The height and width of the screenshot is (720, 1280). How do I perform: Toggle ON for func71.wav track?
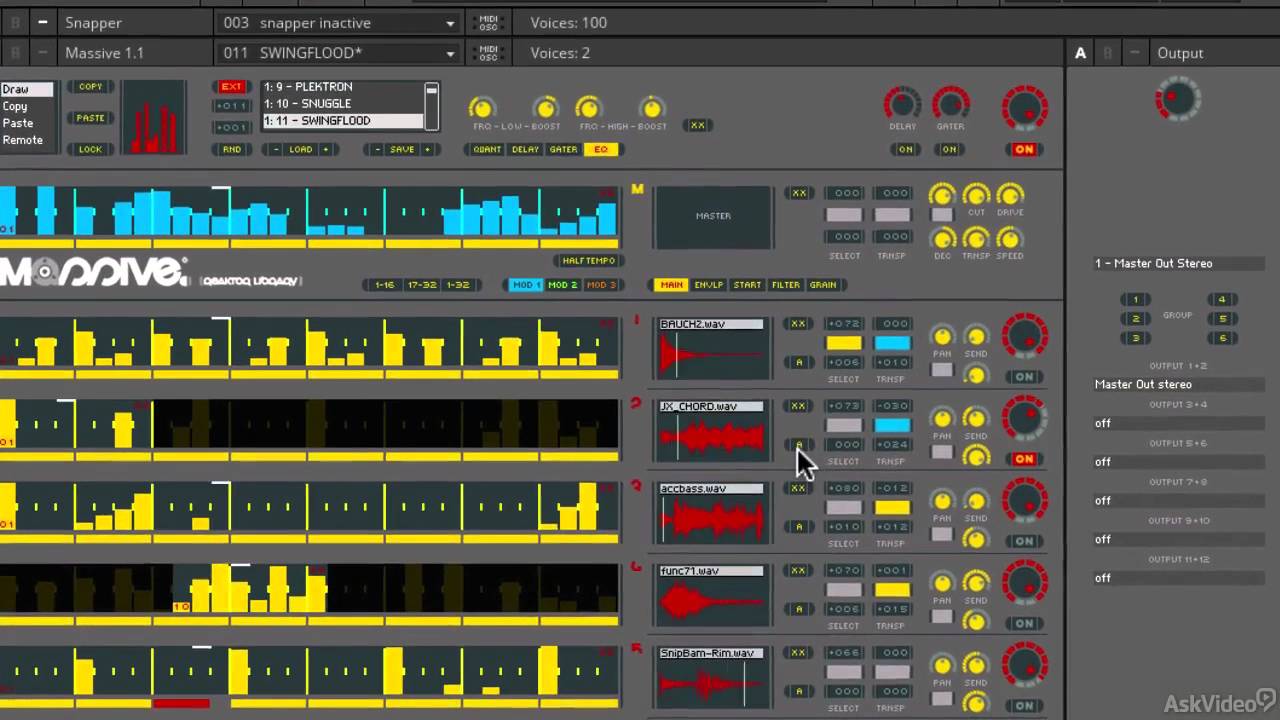[1024, 623]
